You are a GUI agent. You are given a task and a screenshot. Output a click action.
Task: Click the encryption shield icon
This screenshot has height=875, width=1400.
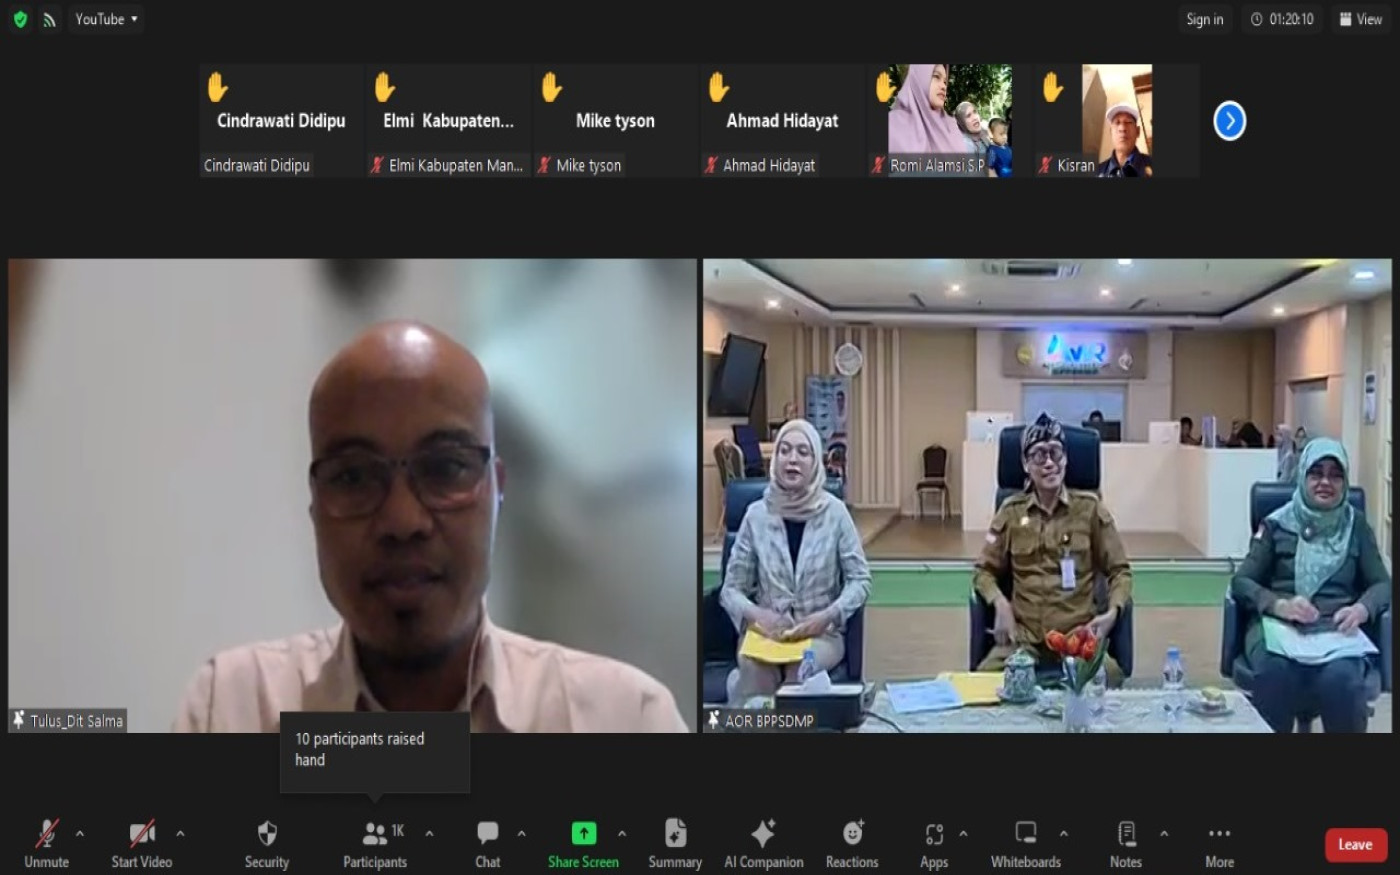click(20, 19)
